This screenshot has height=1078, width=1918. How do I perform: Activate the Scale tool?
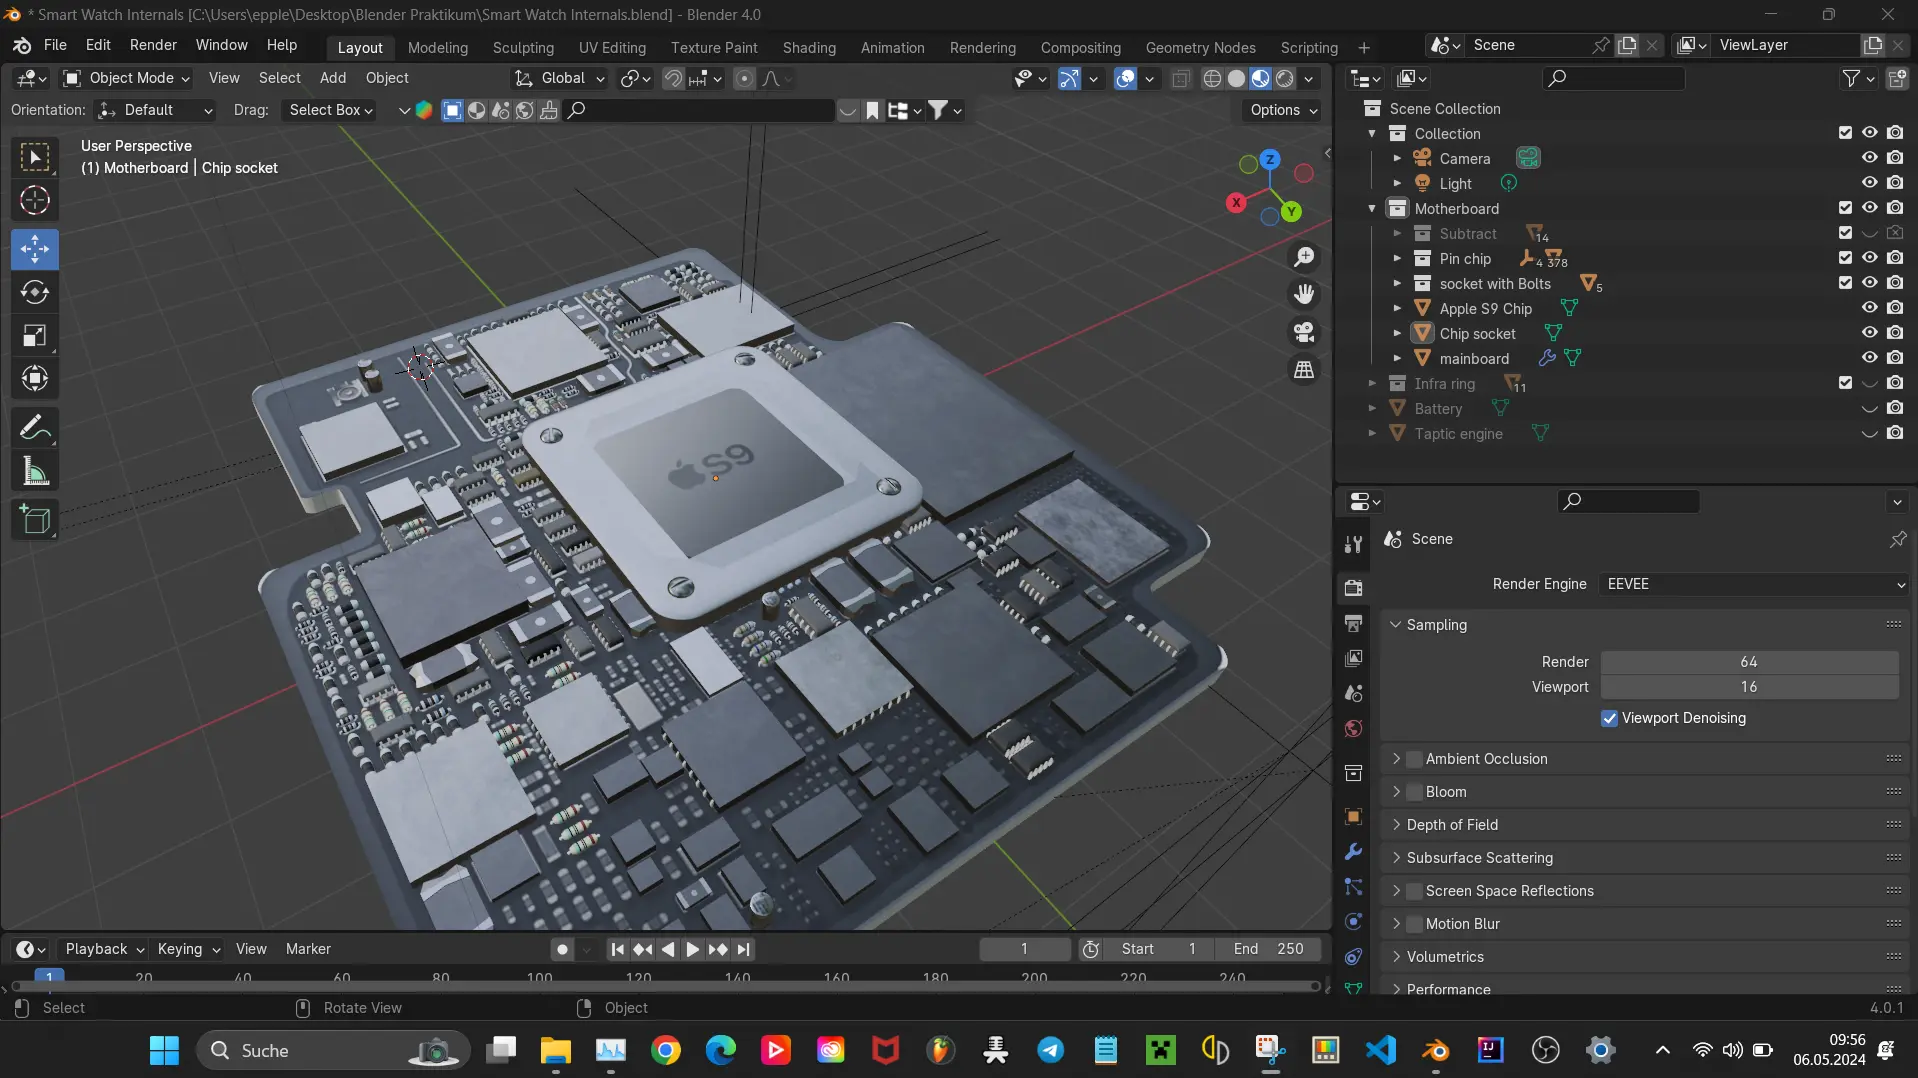pos(35,336)
